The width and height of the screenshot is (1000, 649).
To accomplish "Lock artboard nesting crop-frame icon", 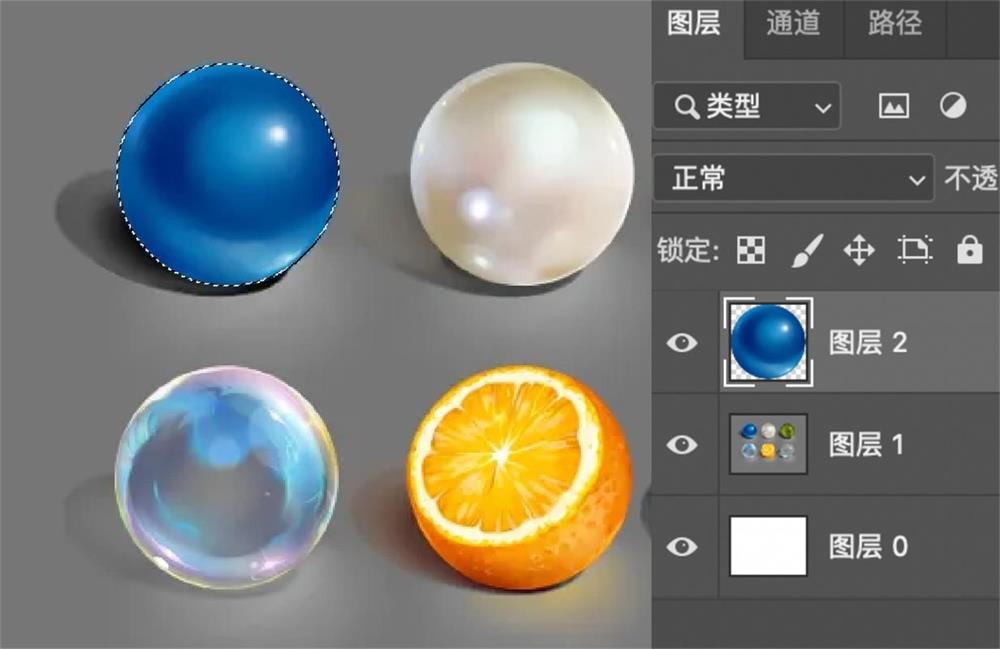I will 915,249.
